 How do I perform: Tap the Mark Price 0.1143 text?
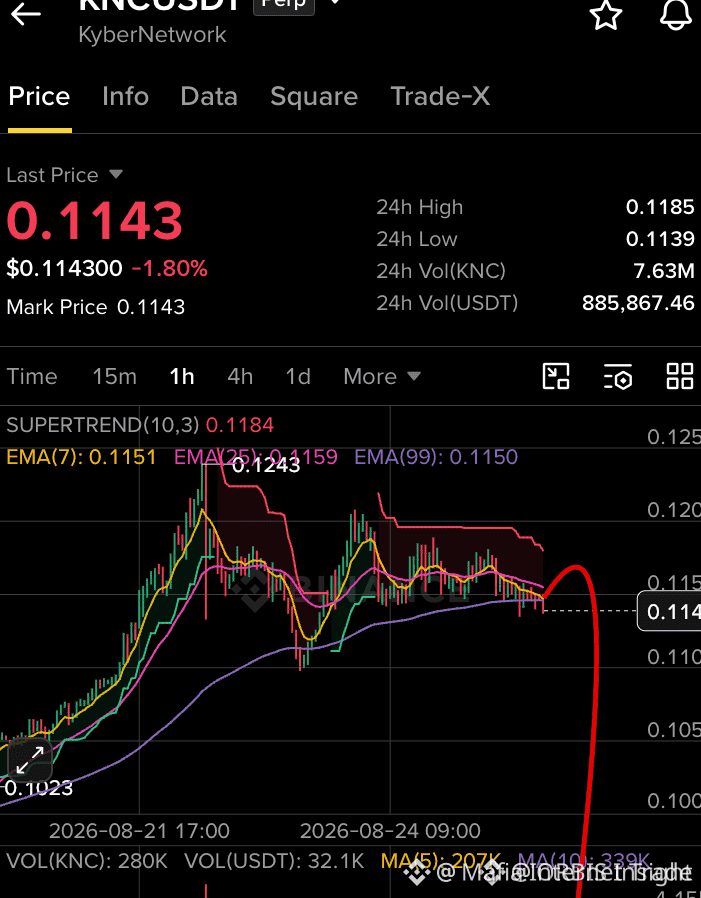point(96,307)
